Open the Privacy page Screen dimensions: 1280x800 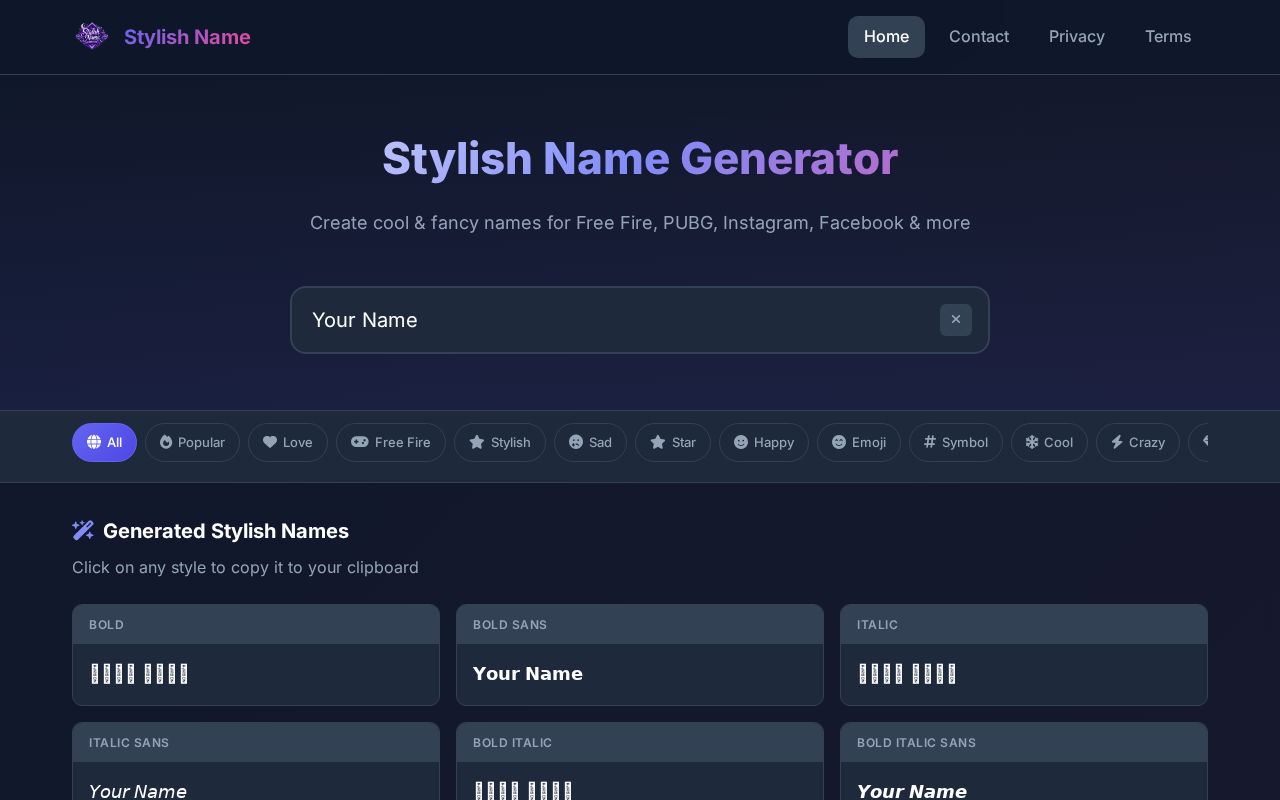tap(1077, 37)
